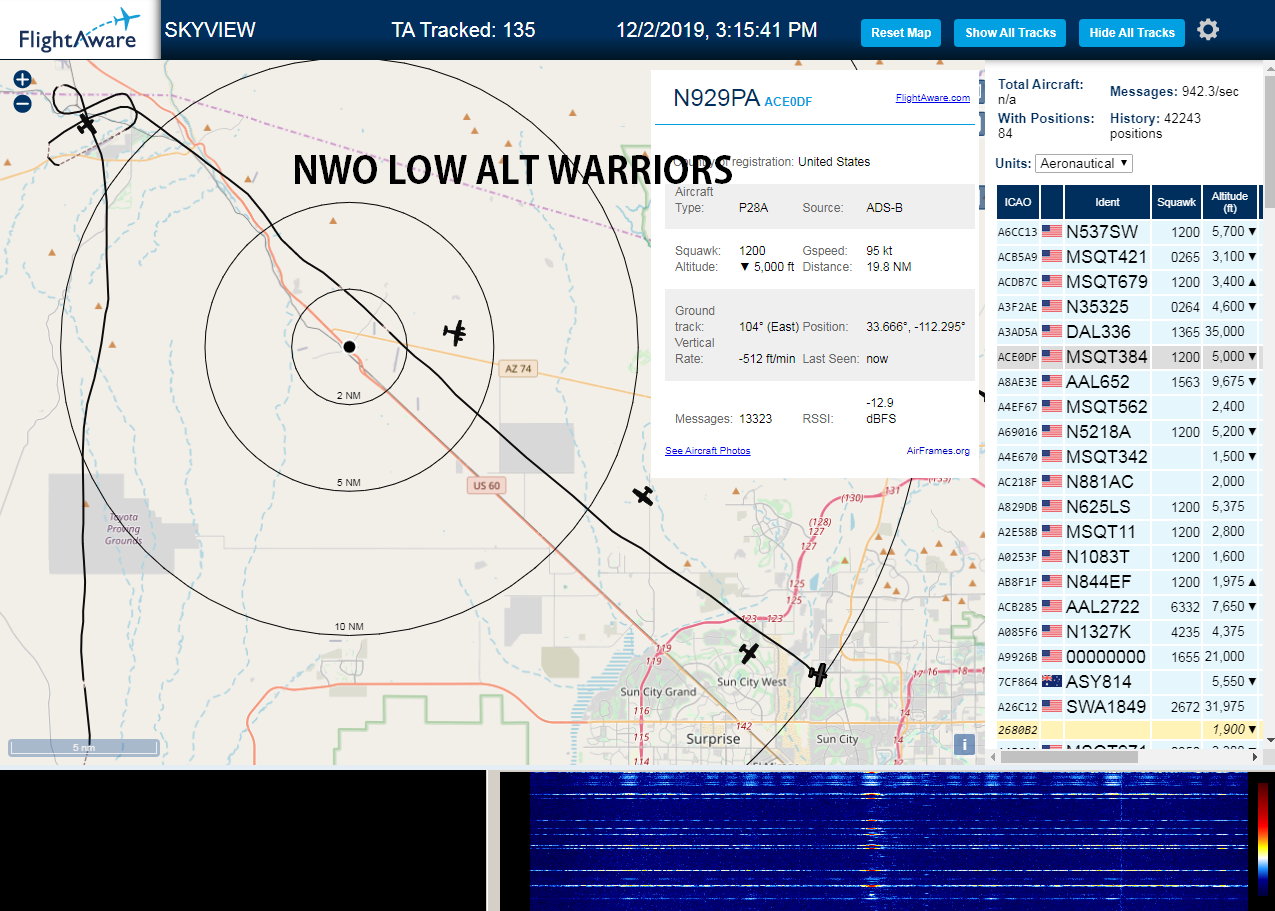Select the AAL2722 aircraft row
Viewport: 1275px width, 911px height.
click(x=1128, y=606)
